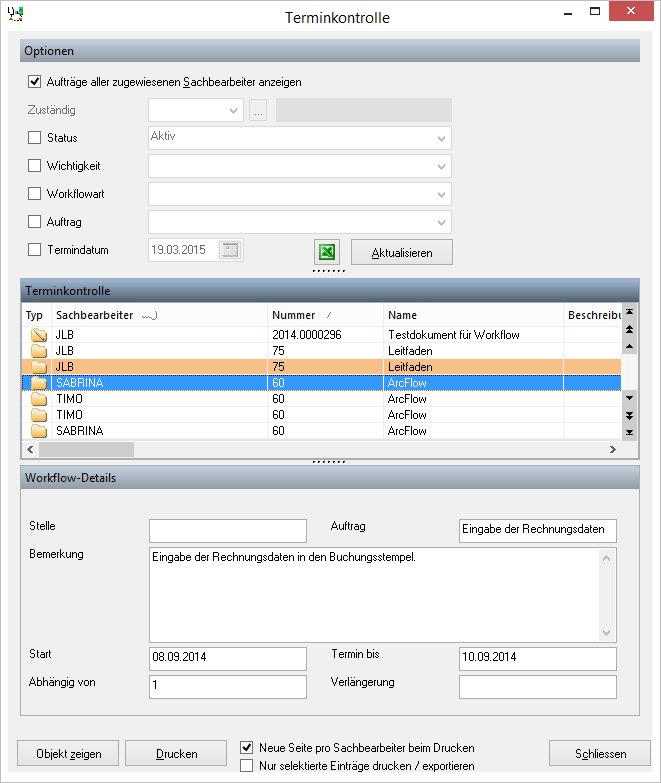Viewport: 661px width, 783px height.
Task: Click the page-down double arrow in the list
Action: coord(630,415)
